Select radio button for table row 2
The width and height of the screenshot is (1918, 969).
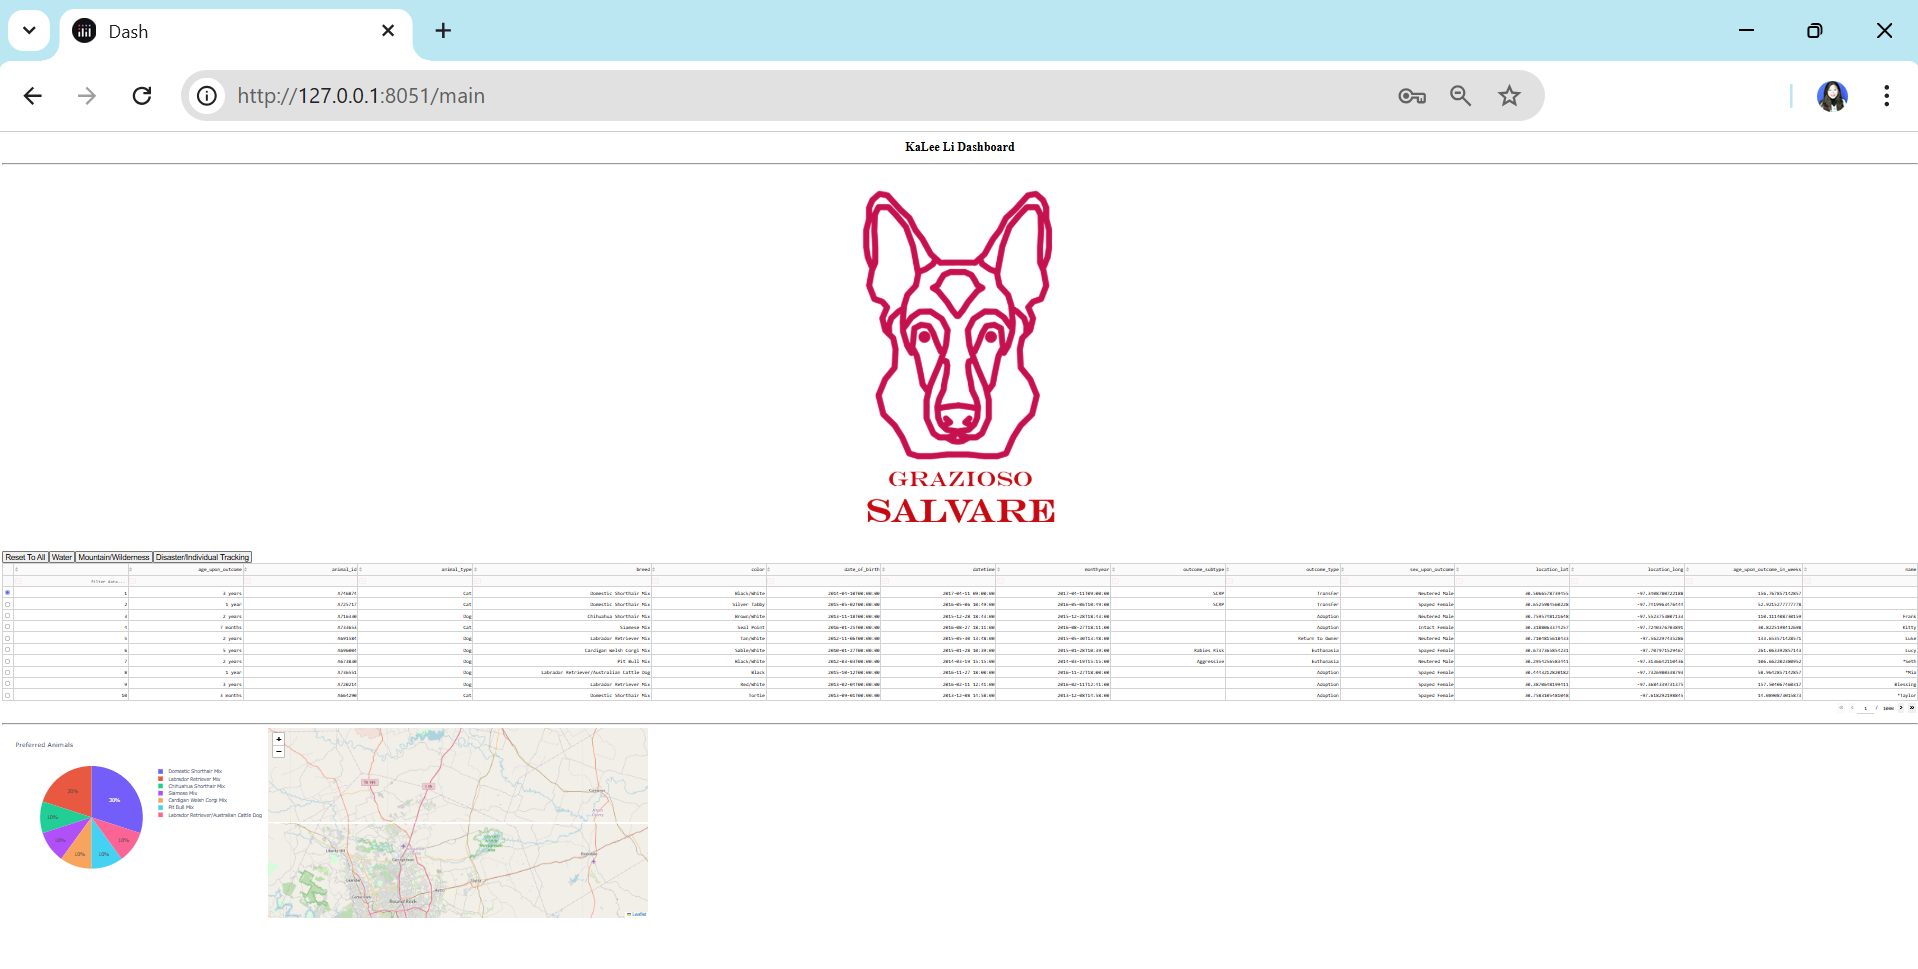[x=7, y=604]
